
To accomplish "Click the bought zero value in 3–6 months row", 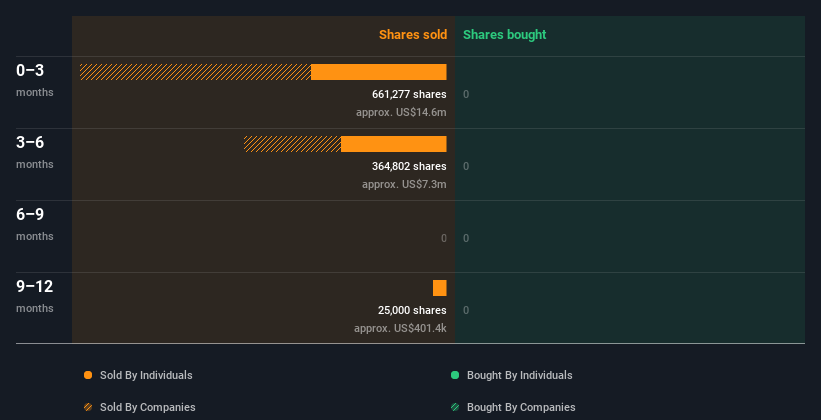I will coord(466,167).
